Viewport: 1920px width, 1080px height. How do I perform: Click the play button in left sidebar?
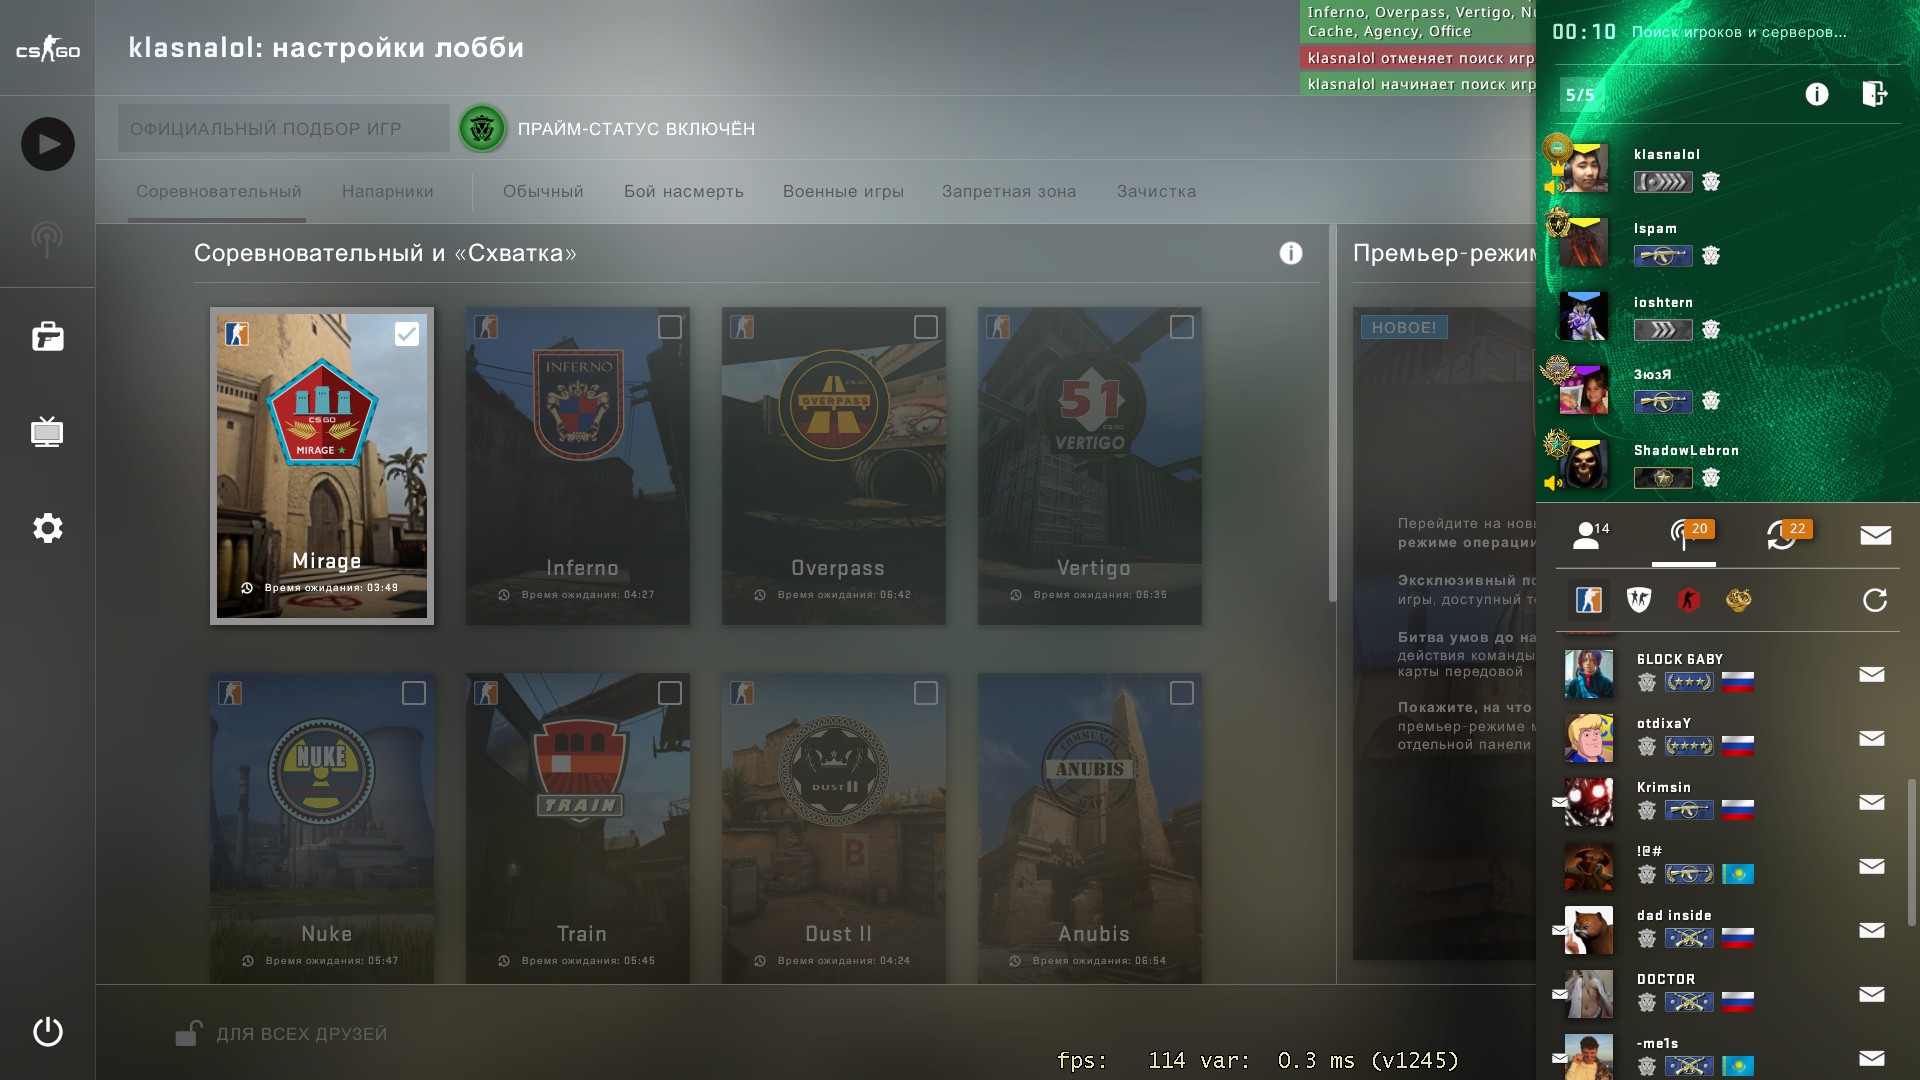(x=48, y=144)
